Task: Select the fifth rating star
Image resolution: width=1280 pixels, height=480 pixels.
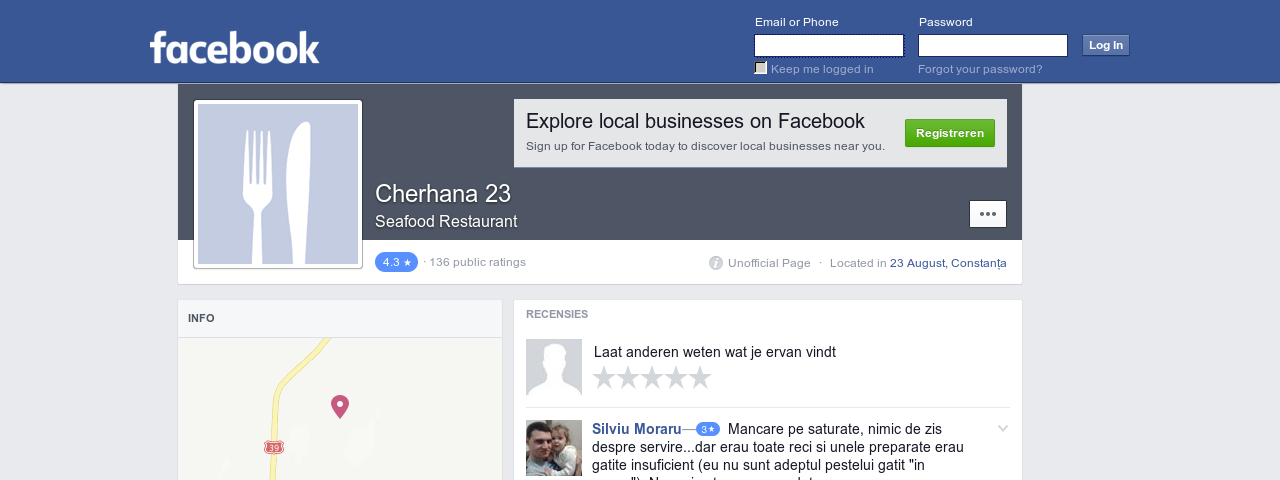Action: 700,377
